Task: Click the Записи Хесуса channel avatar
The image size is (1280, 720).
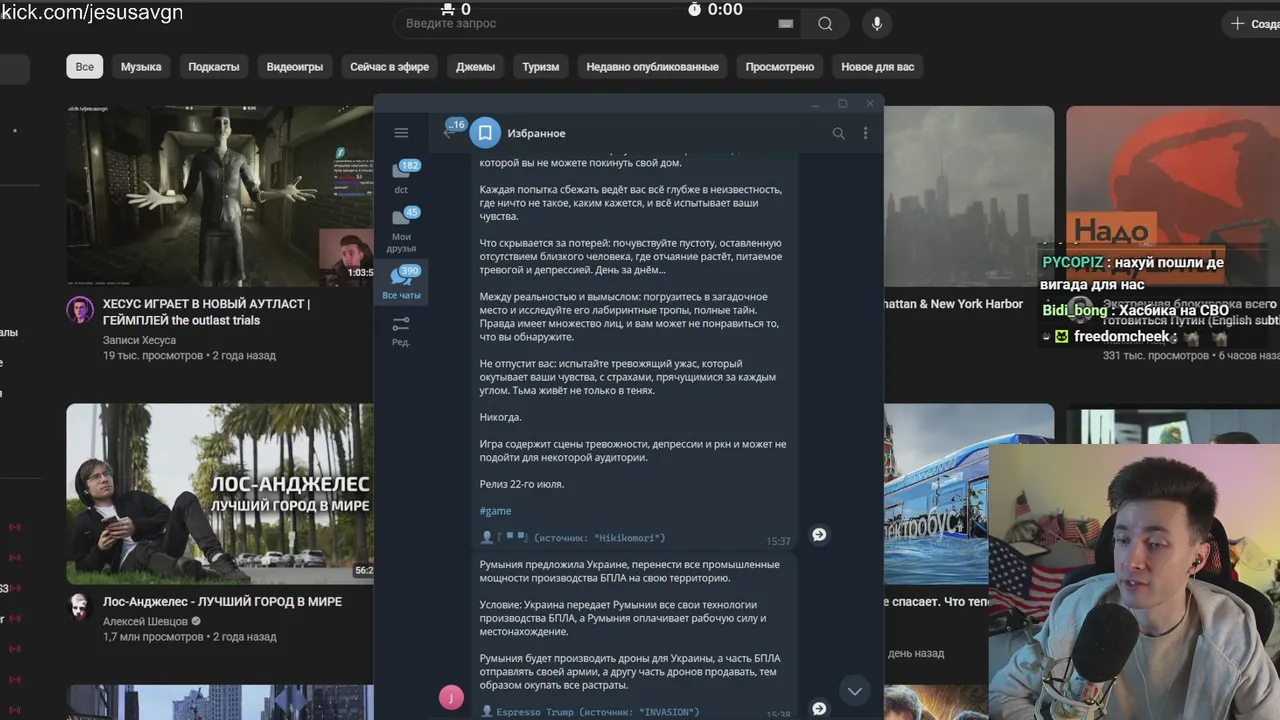Action: click(80, 310)
